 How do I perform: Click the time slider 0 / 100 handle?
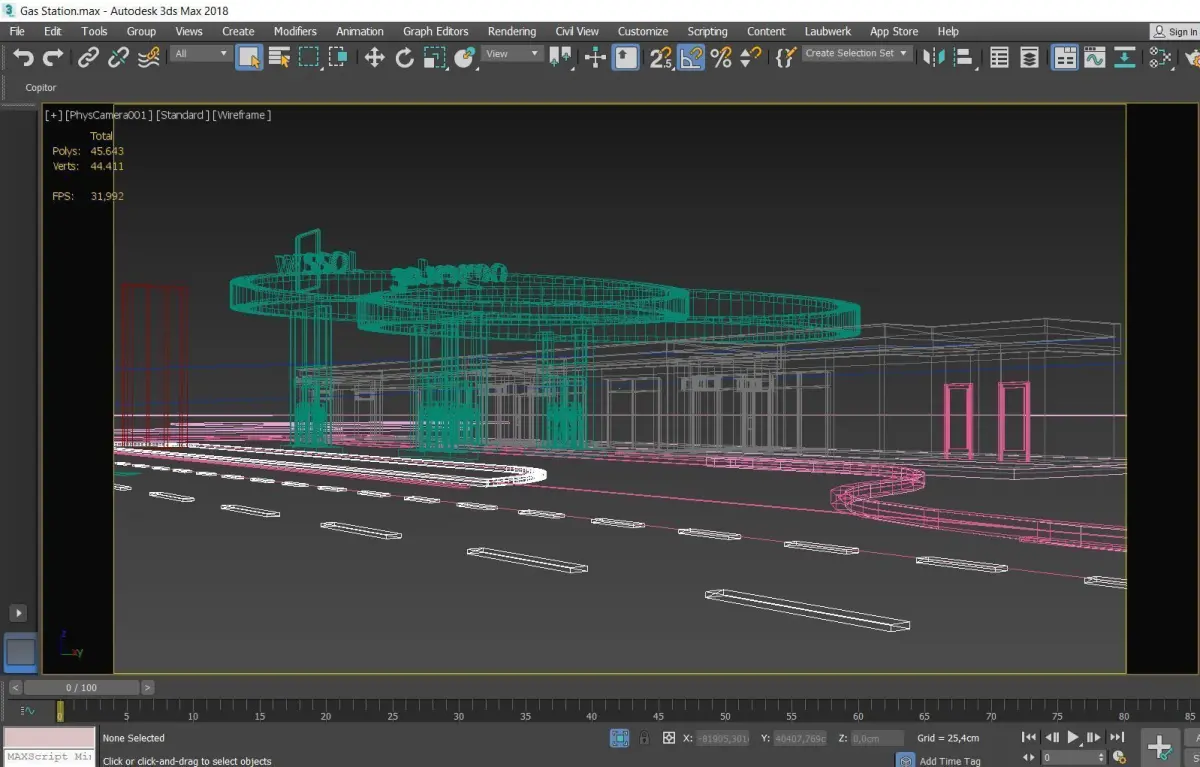pos(82,688)
